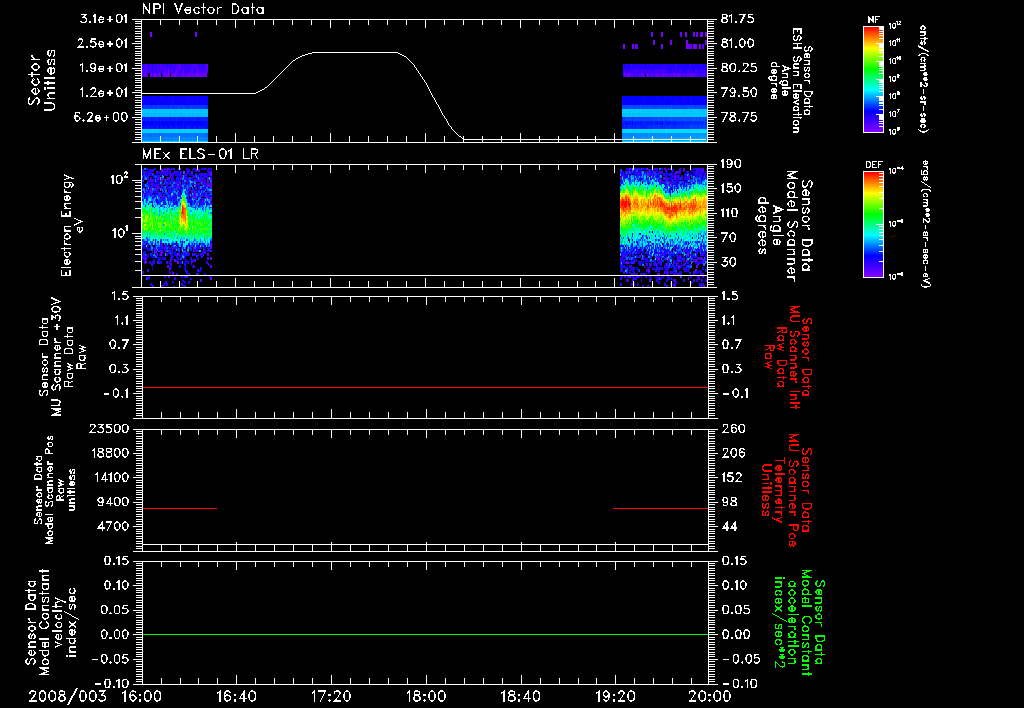Click the 150 scanner angle tick label
1024x708 pixels.
[x=732, y=189]
